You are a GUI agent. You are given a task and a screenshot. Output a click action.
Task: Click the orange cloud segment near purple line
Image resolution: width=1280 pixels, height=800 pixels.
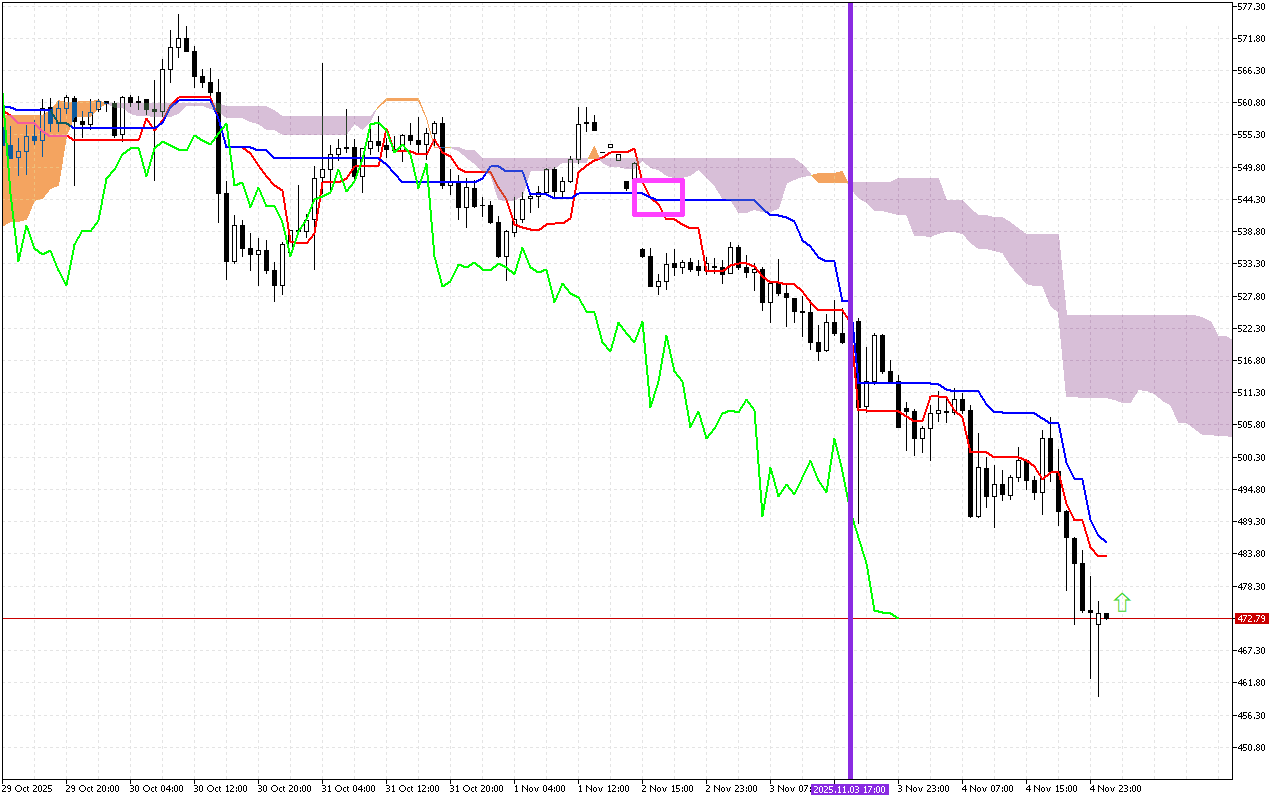click(829, 178)
